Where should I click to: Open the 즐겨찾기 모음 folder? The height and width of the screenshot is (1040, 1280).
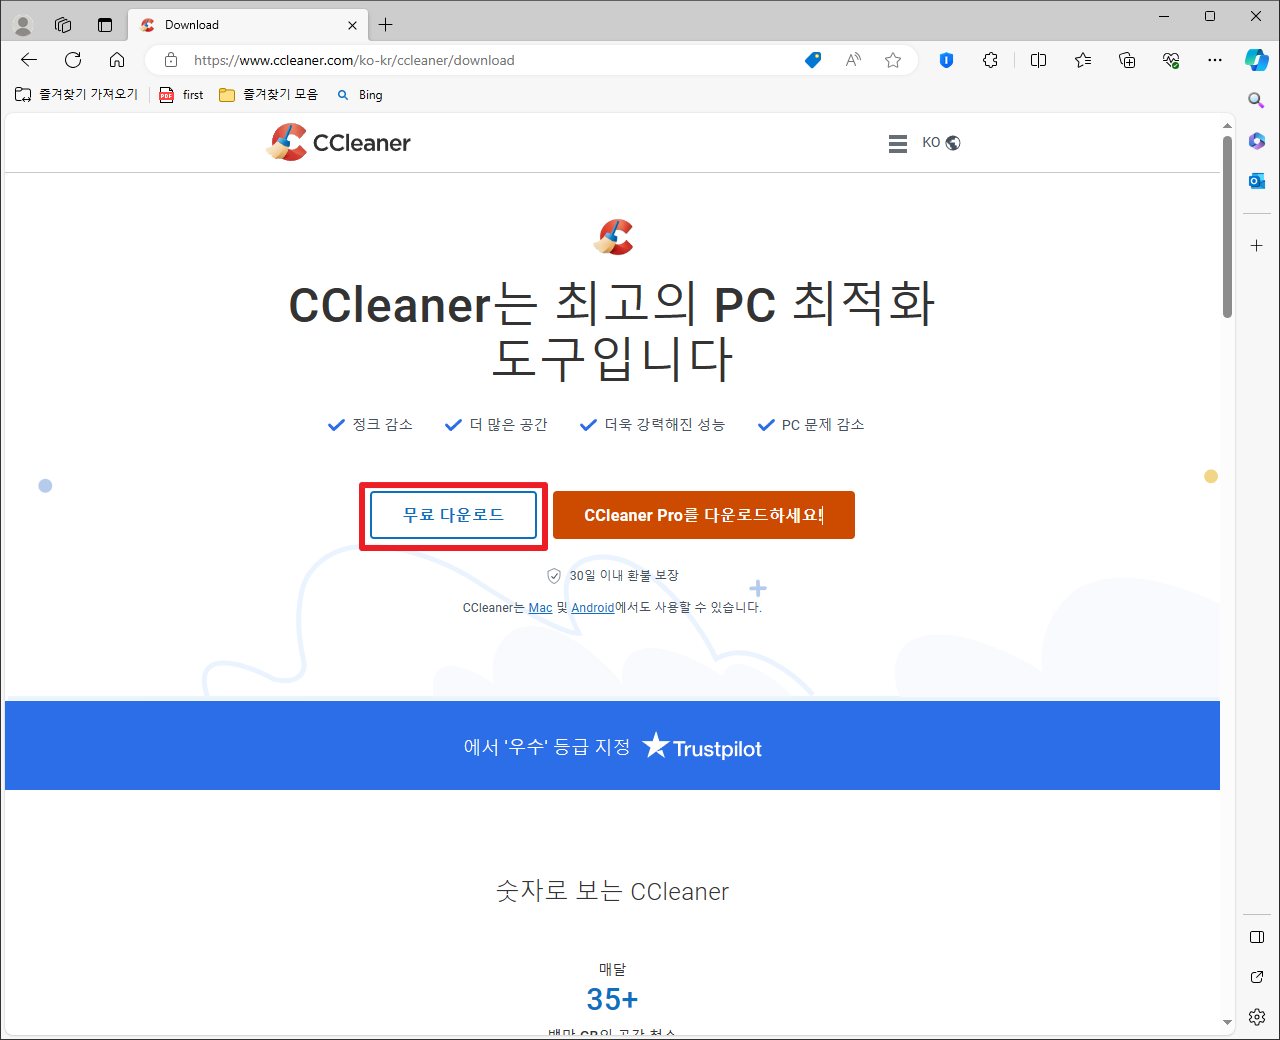pos(268,94)
